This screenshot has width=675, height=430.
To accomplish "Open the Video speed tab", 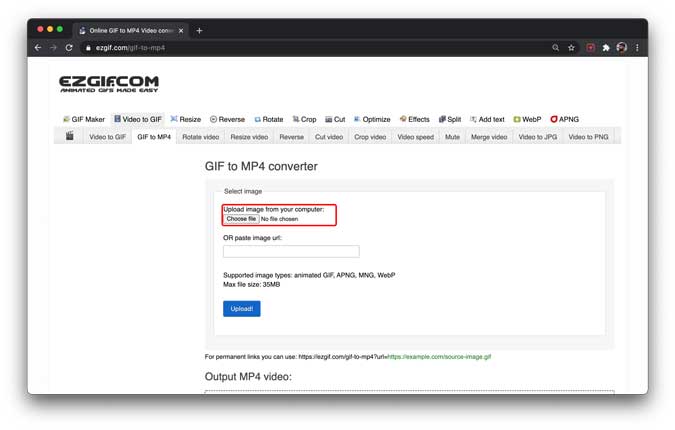I will pyautogui.click(x=415, y=137).
